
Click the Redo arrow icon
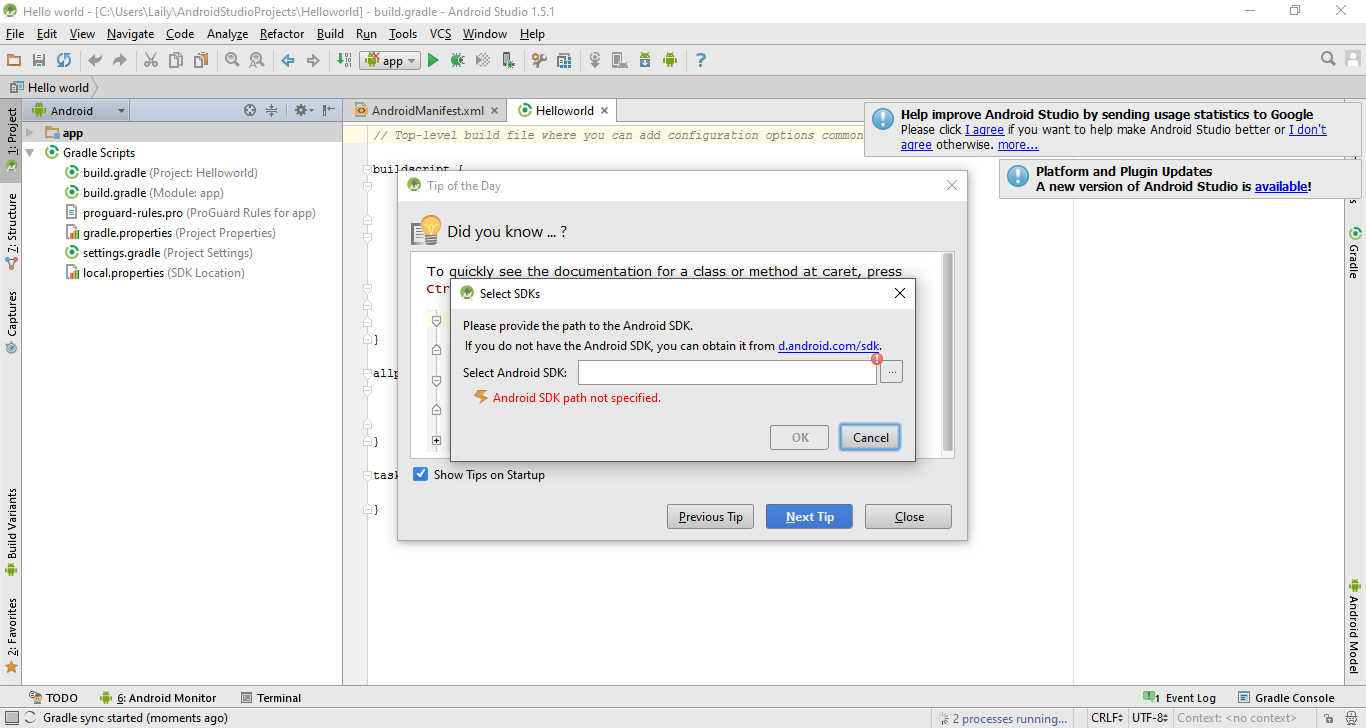point(120,60)
